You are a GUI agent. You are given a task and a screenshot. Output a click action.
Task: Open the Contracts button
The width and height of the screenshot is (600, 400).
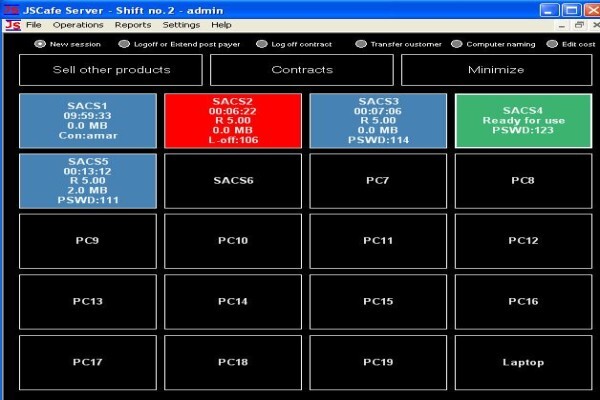(302, 70)
